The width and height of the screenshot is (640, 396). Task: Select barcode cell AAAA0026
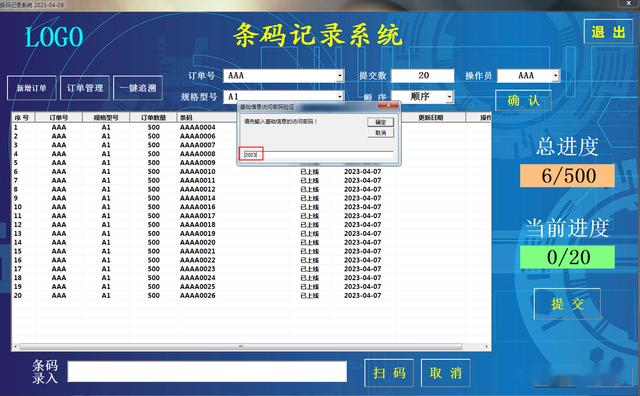tap(198, 296)
